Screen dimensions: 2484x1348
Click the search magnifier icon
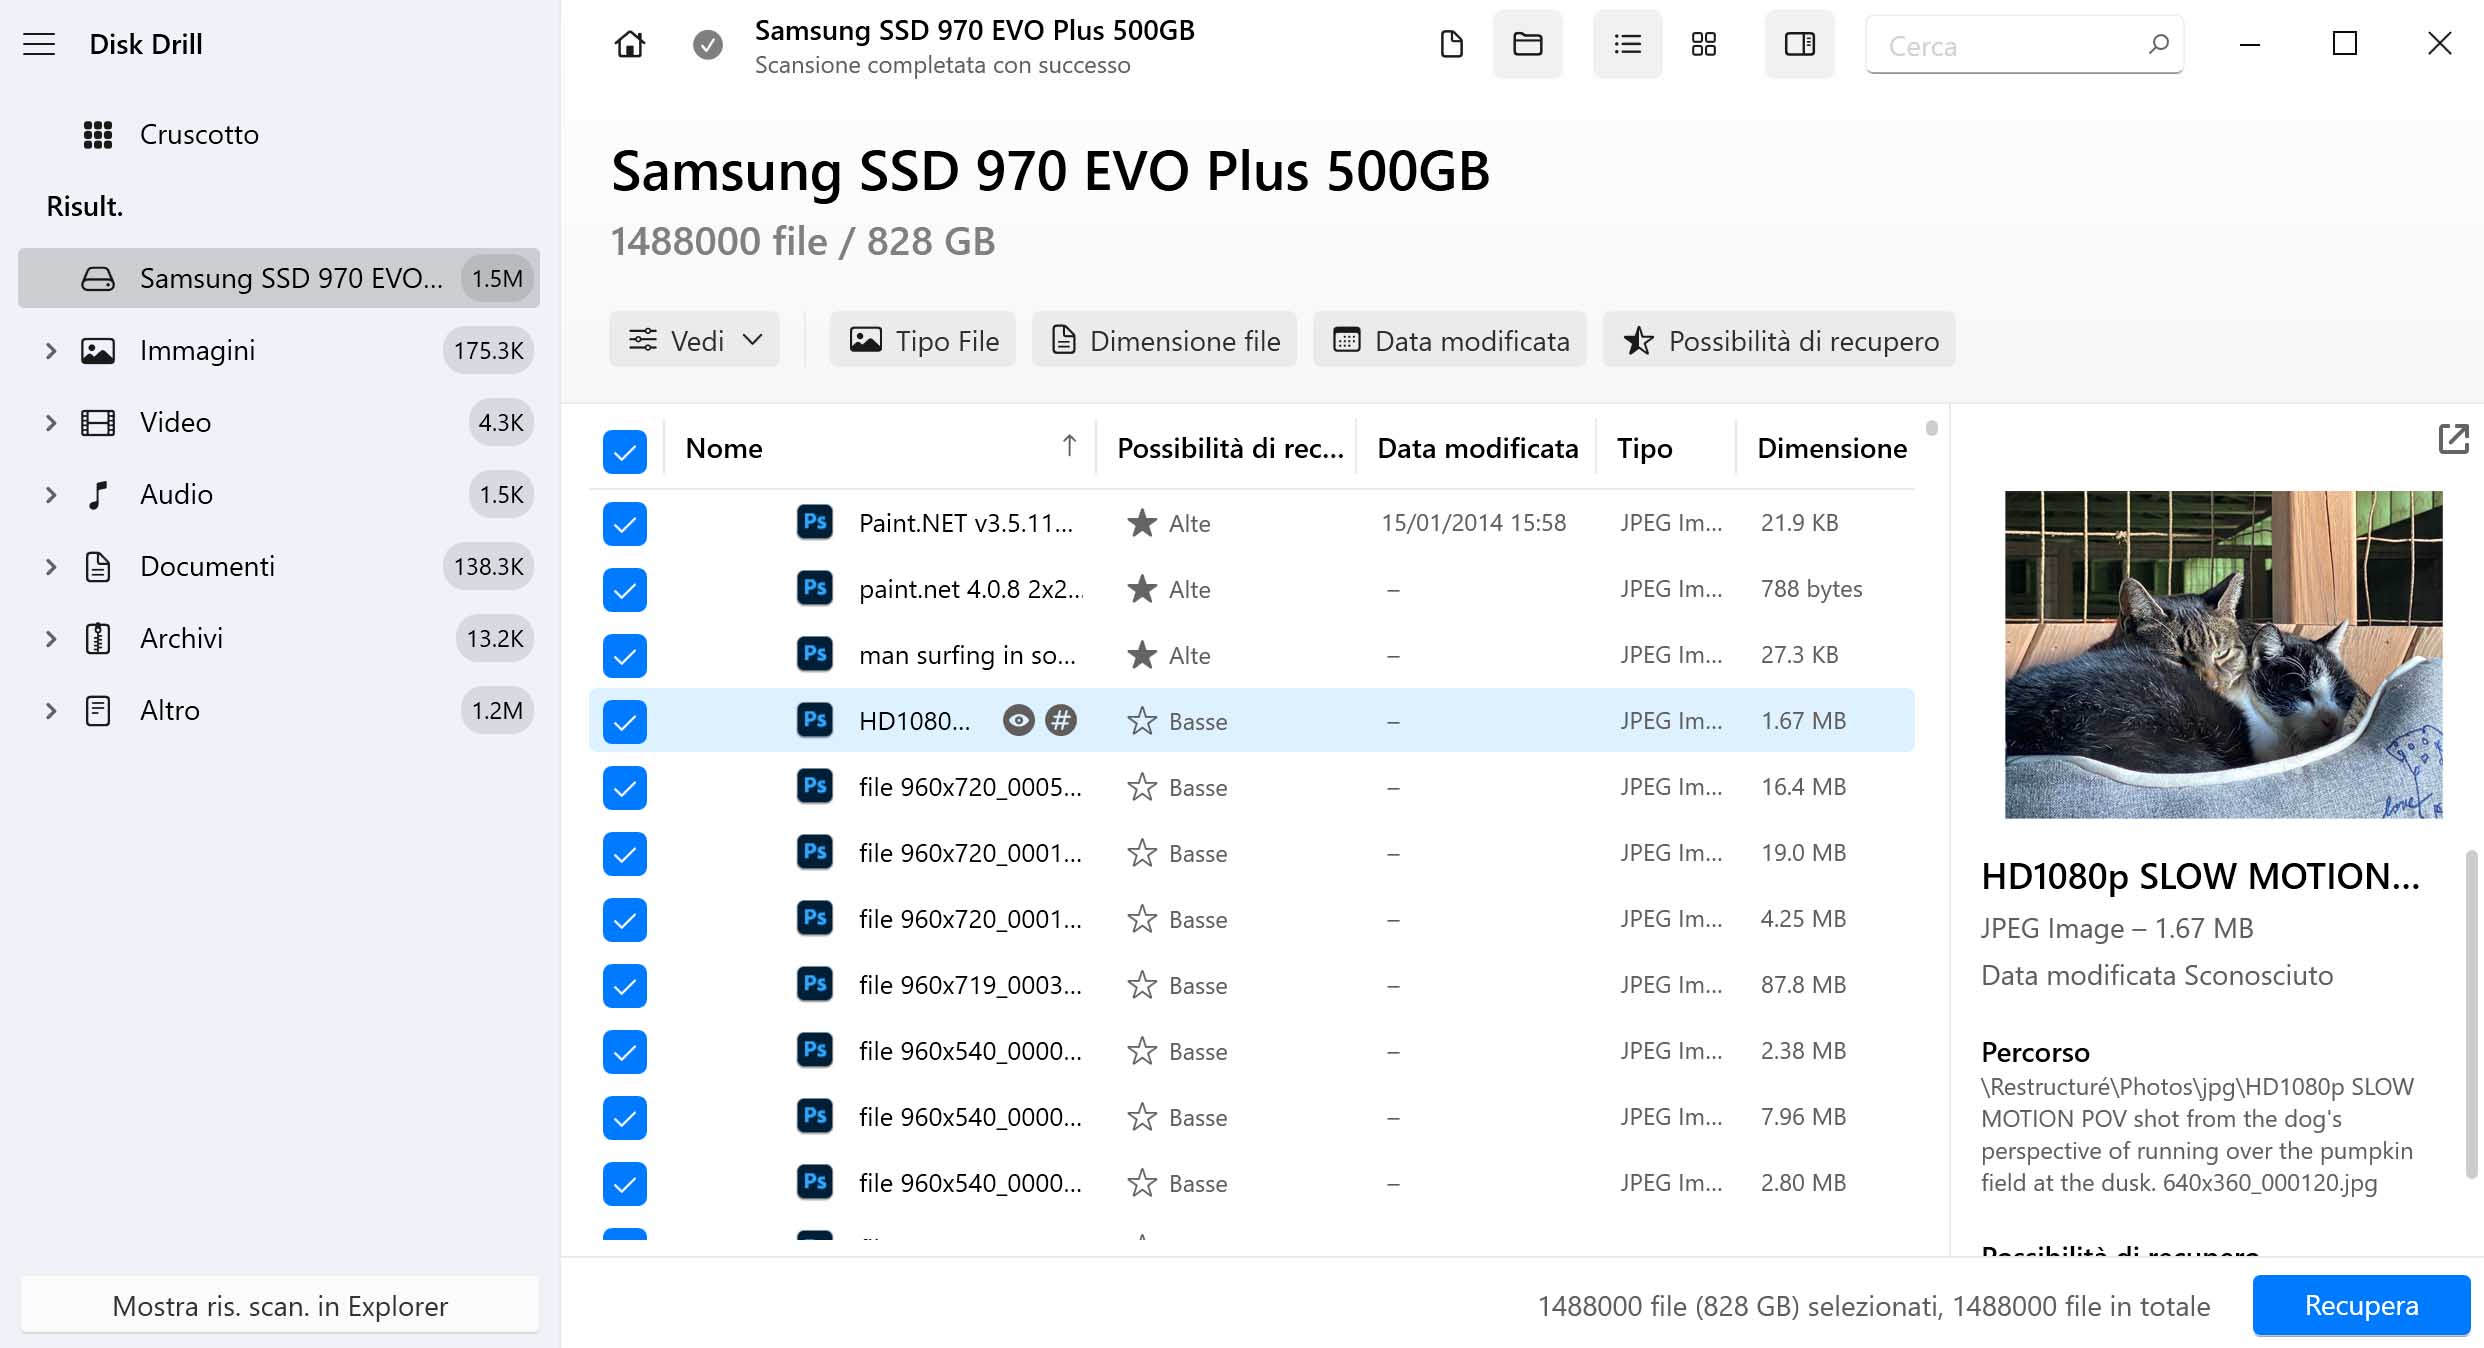(2158, 44)
